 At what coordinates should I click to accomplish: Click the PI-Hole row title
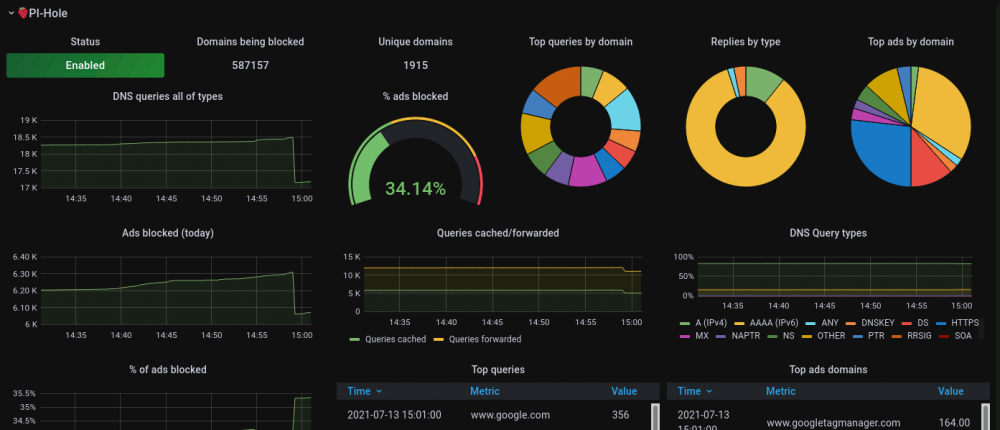click(x=48, y=13)
